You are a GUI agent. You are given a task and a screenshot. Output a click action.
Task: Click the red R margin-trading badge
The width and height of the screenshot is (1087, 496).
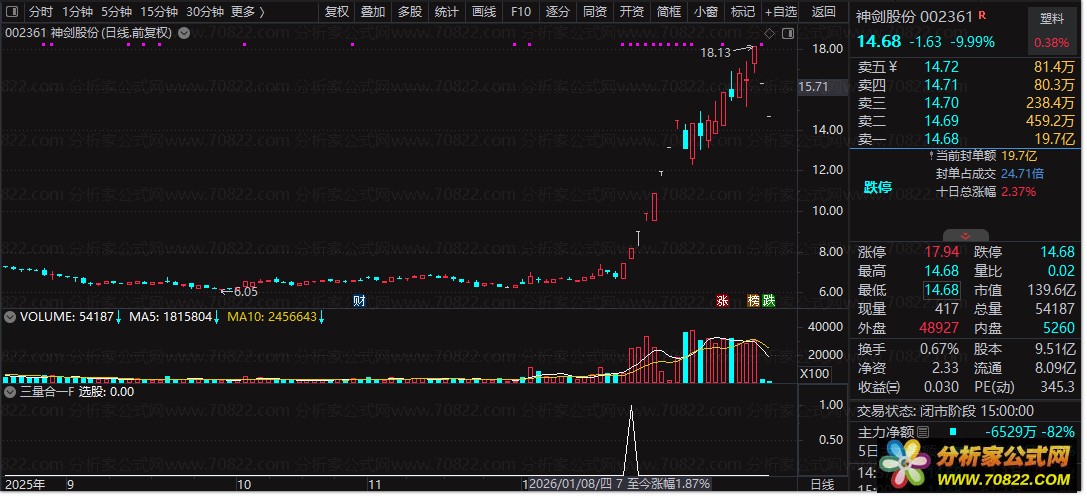(982, 15)
